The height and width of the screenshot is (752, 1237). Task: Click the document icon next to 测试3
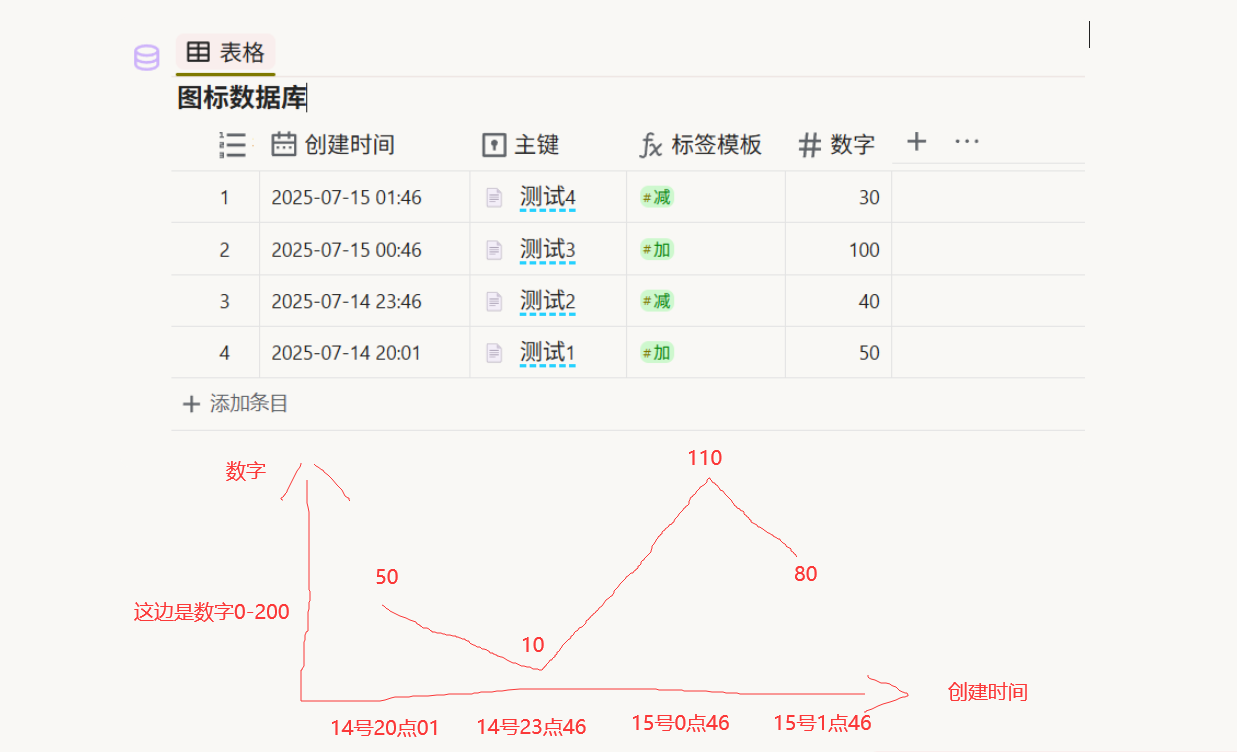tap(494, 250)
